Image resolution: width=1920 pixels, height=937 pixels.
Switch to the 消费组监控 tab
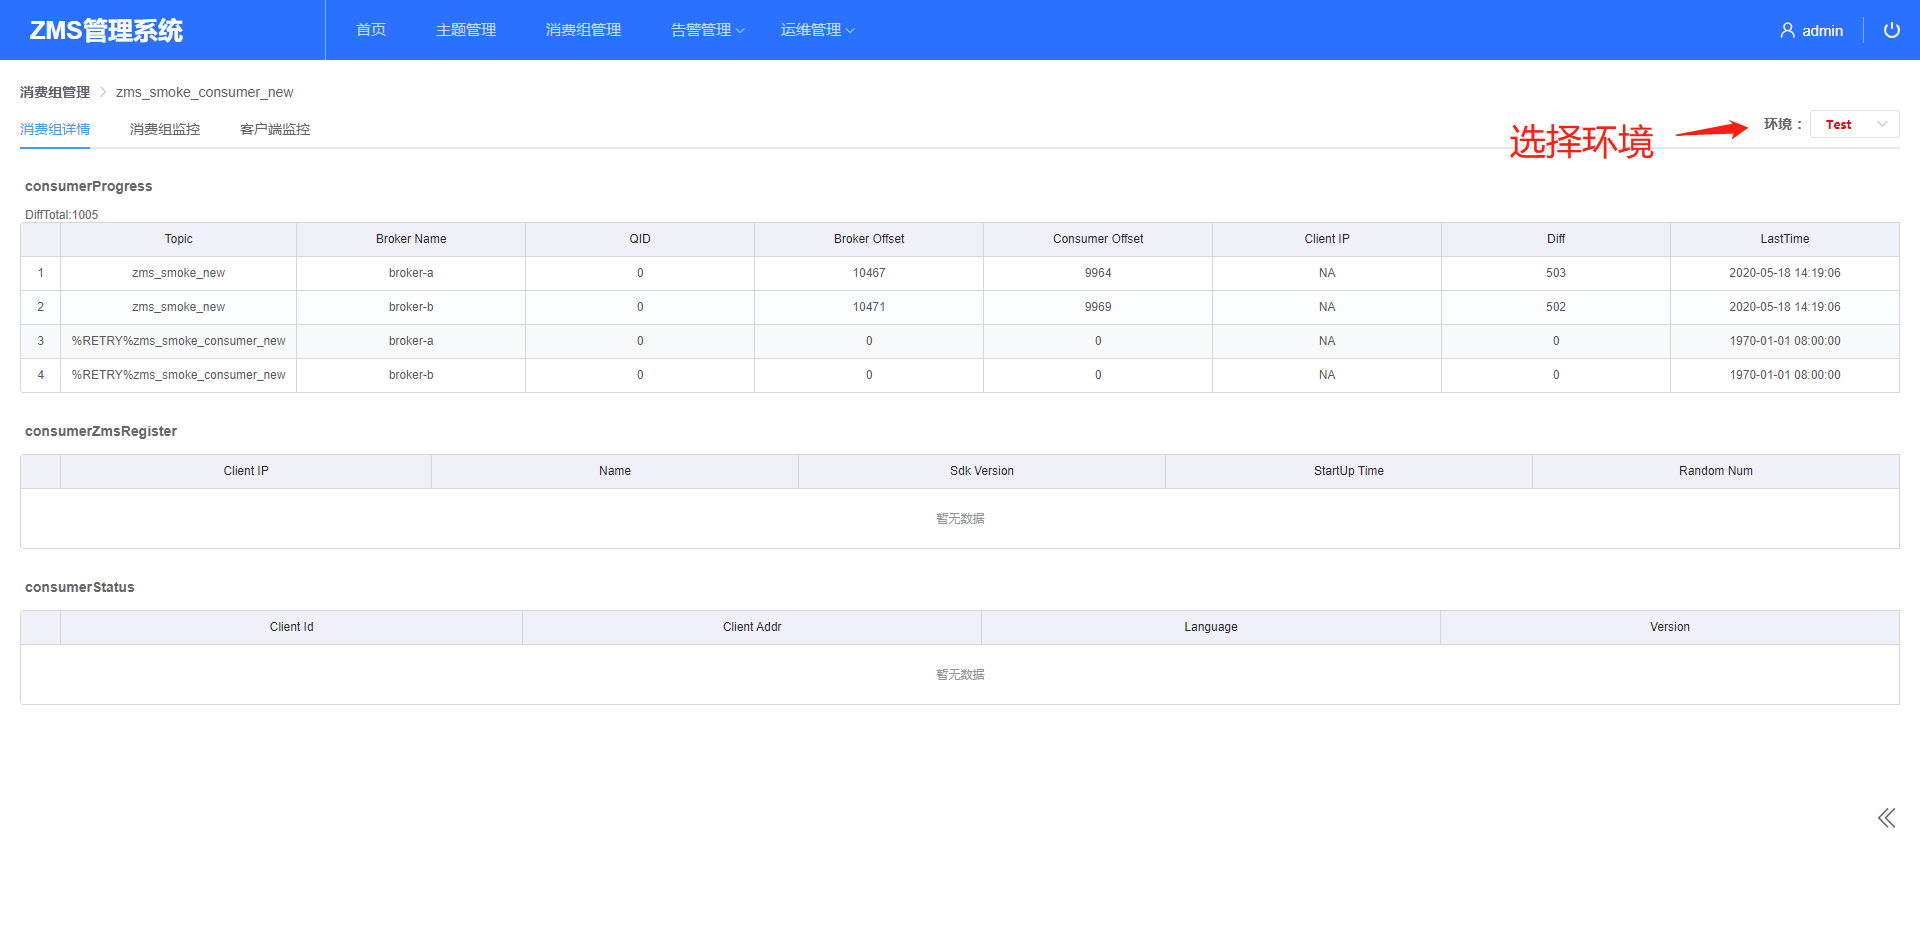165,129
